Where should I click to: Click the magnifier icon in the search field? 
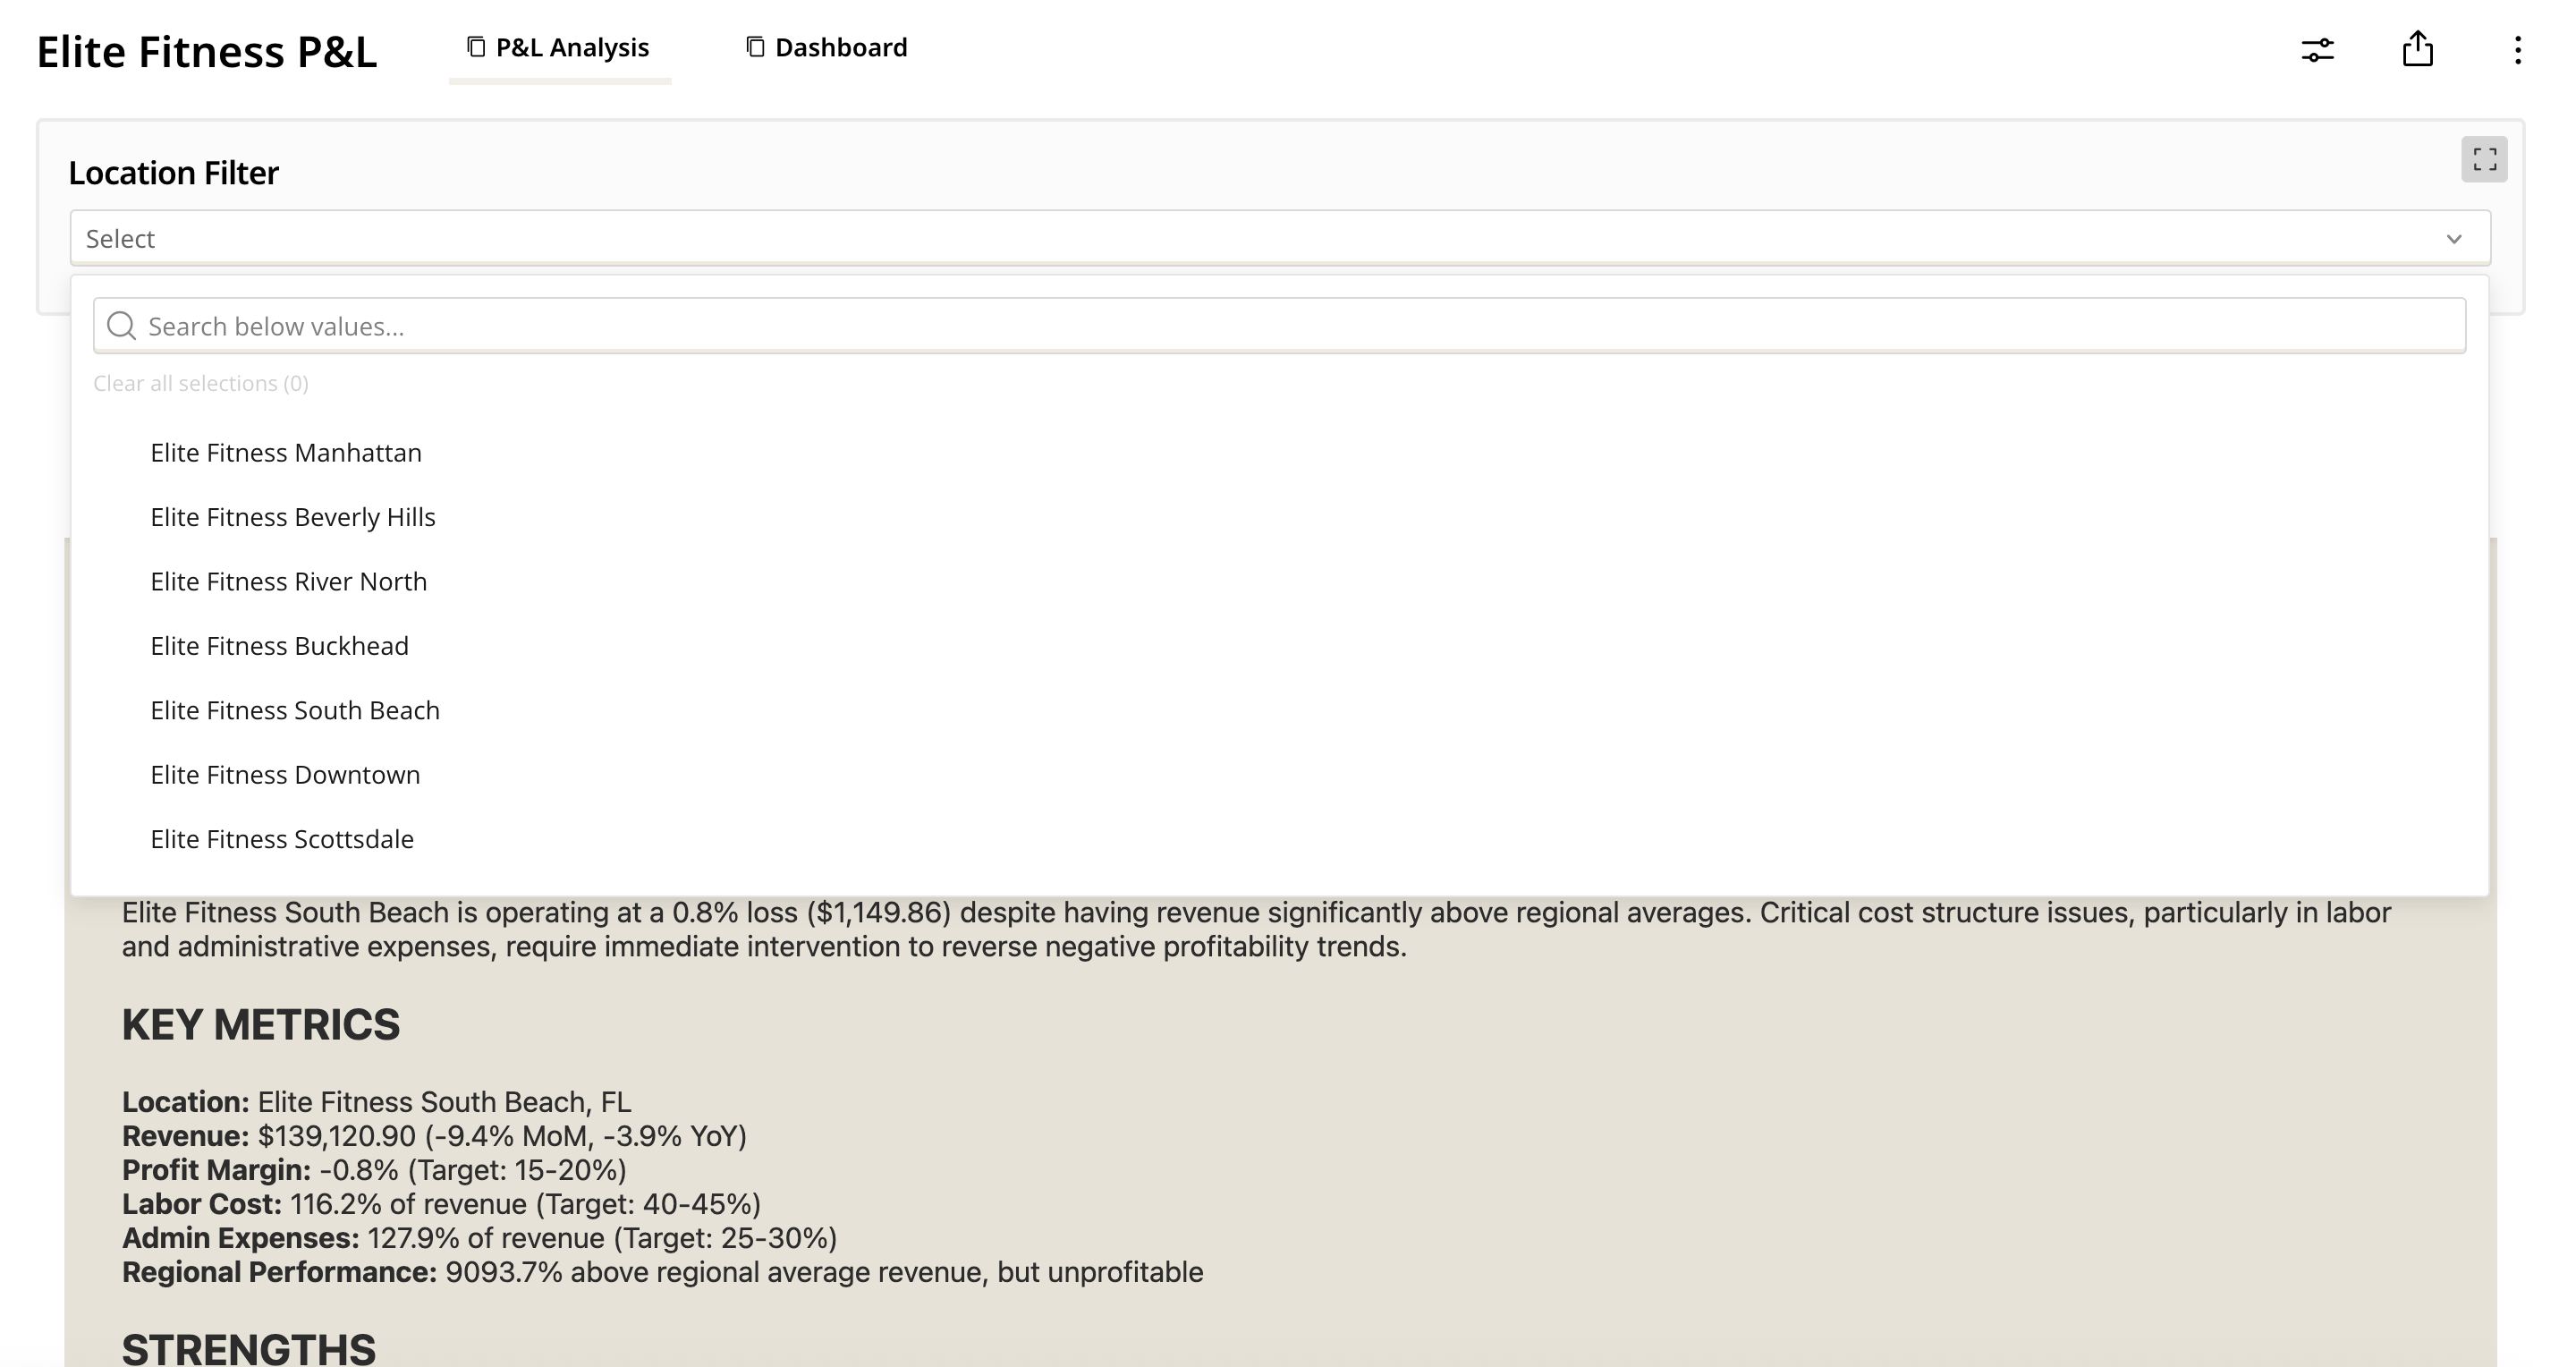pyautogui.click(x=121, y=325)
